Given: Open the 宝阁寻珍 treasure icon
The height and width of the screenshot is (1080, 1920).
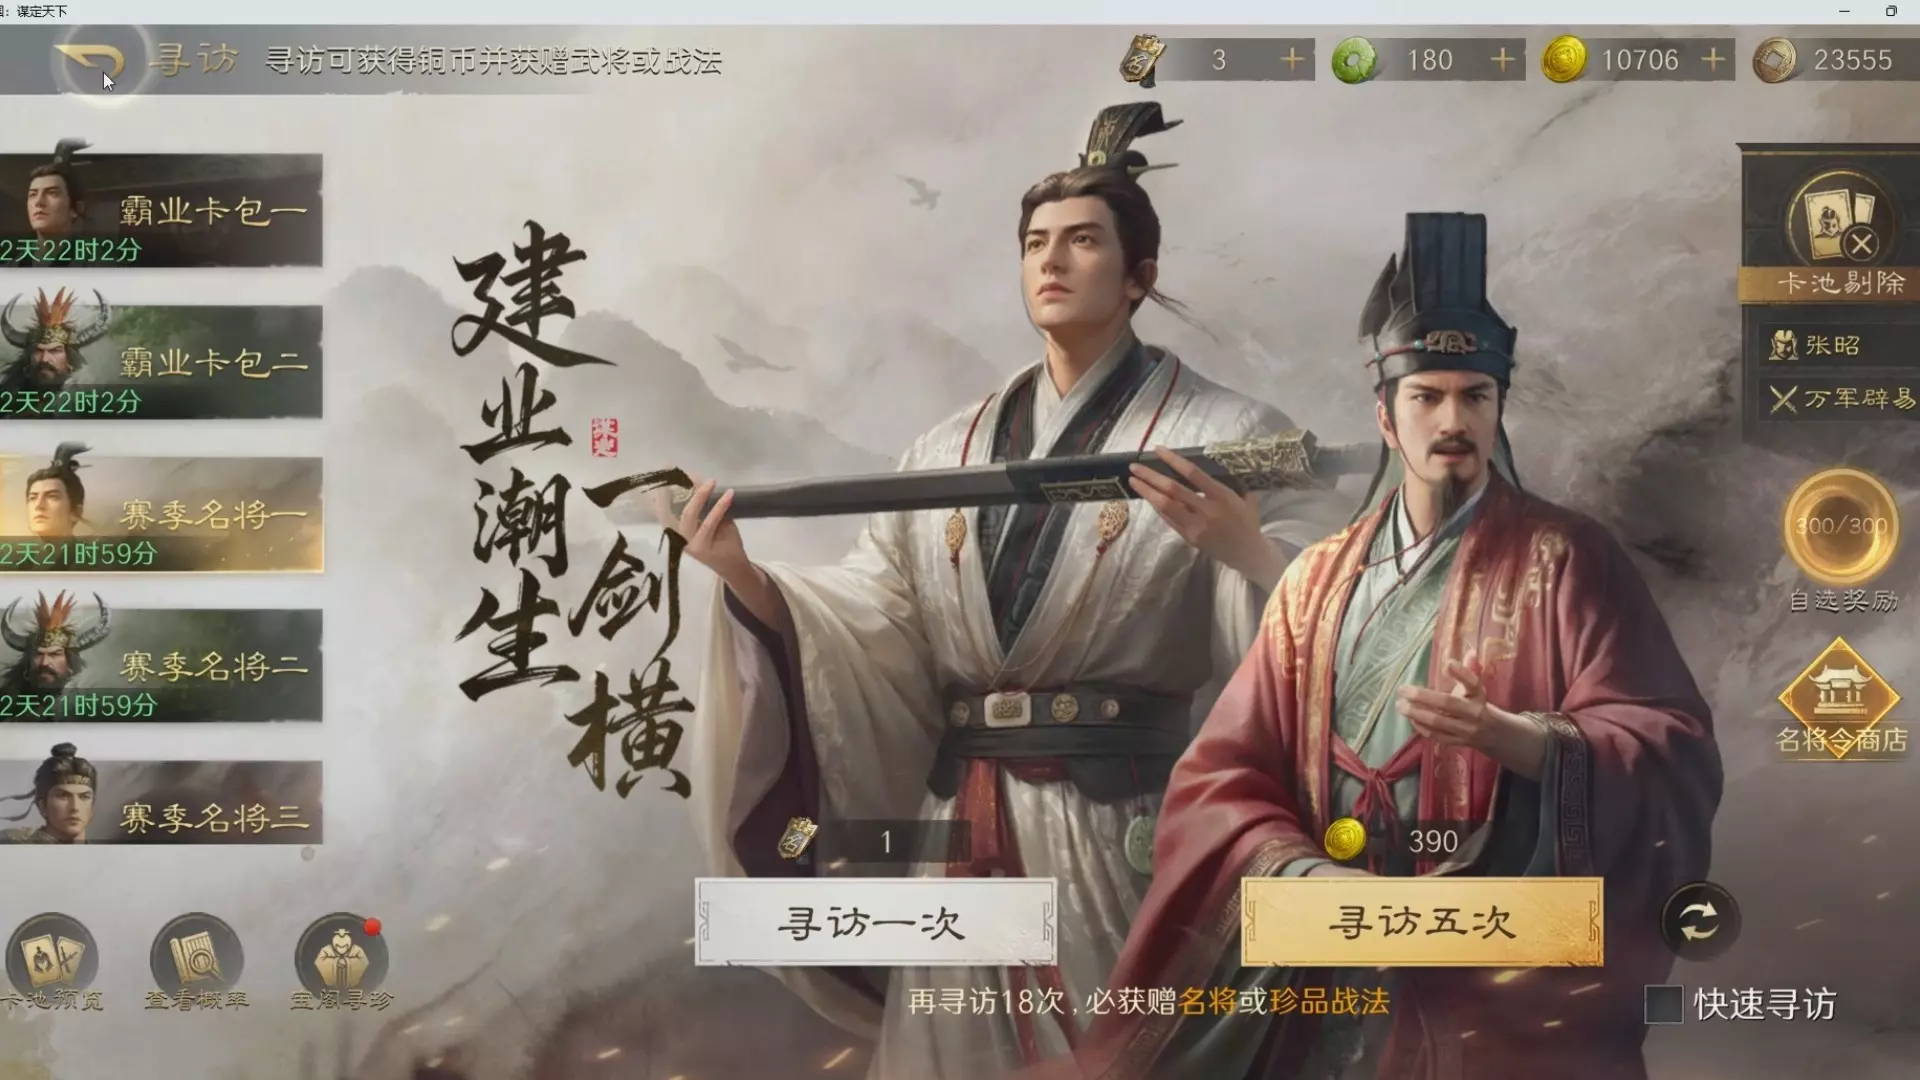Looking at the screenshot, I should (x=341, y=958).
